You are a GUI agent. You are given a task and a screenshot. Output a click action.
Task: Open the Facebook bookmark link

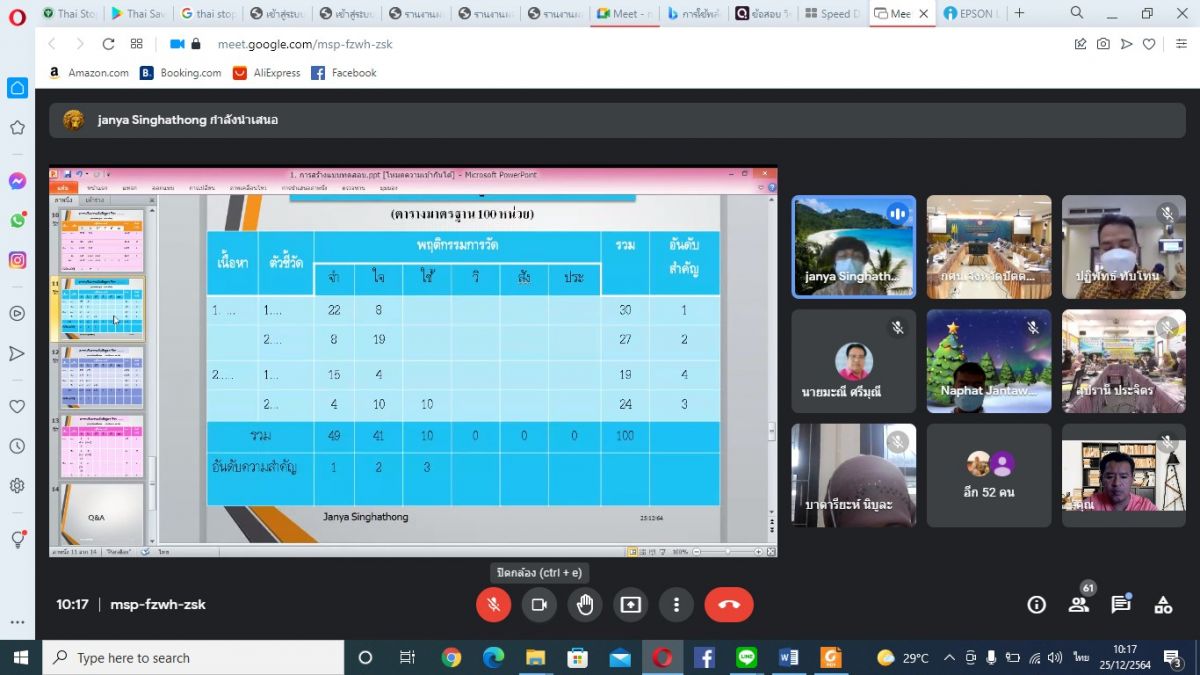[x=344, y=73]
